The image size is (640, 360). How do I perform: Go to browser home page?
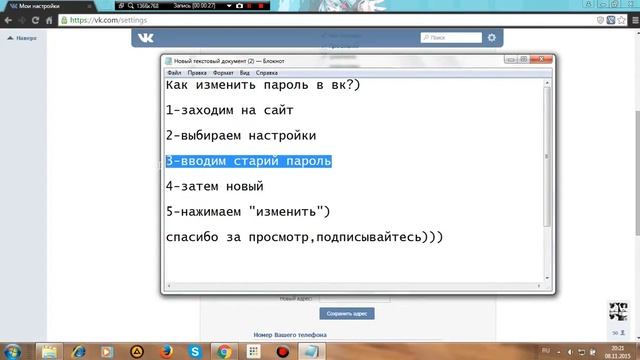[x=49, y=20]
